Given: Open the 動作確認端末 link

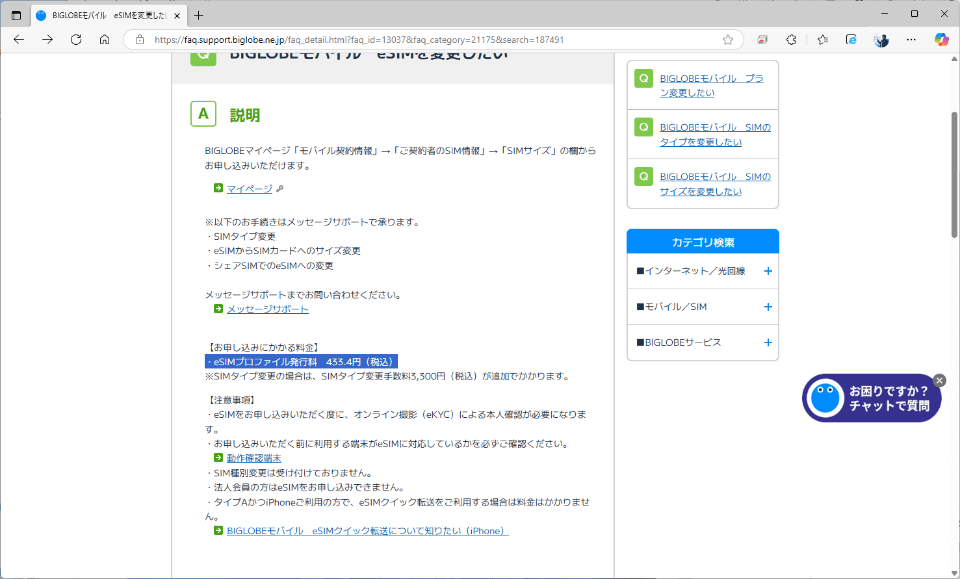Looking at the screenshot, I should (254, 458).
